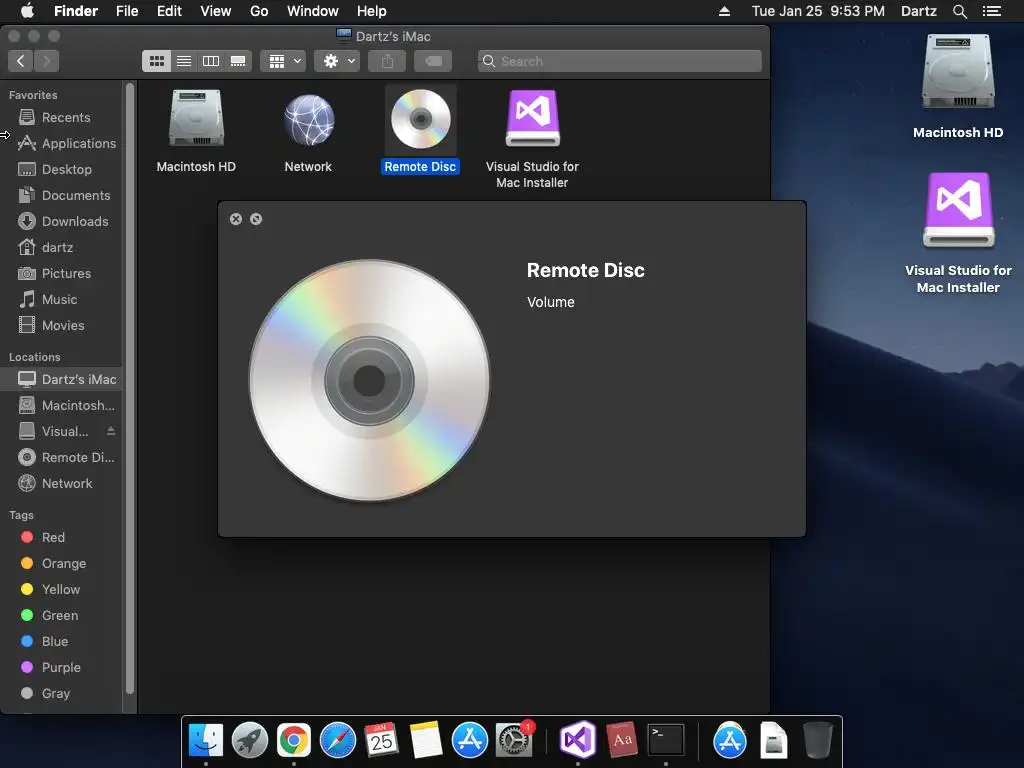Click the Share toolbar button
This screenshot has width=1024, height=768.
tap(387, 61)
